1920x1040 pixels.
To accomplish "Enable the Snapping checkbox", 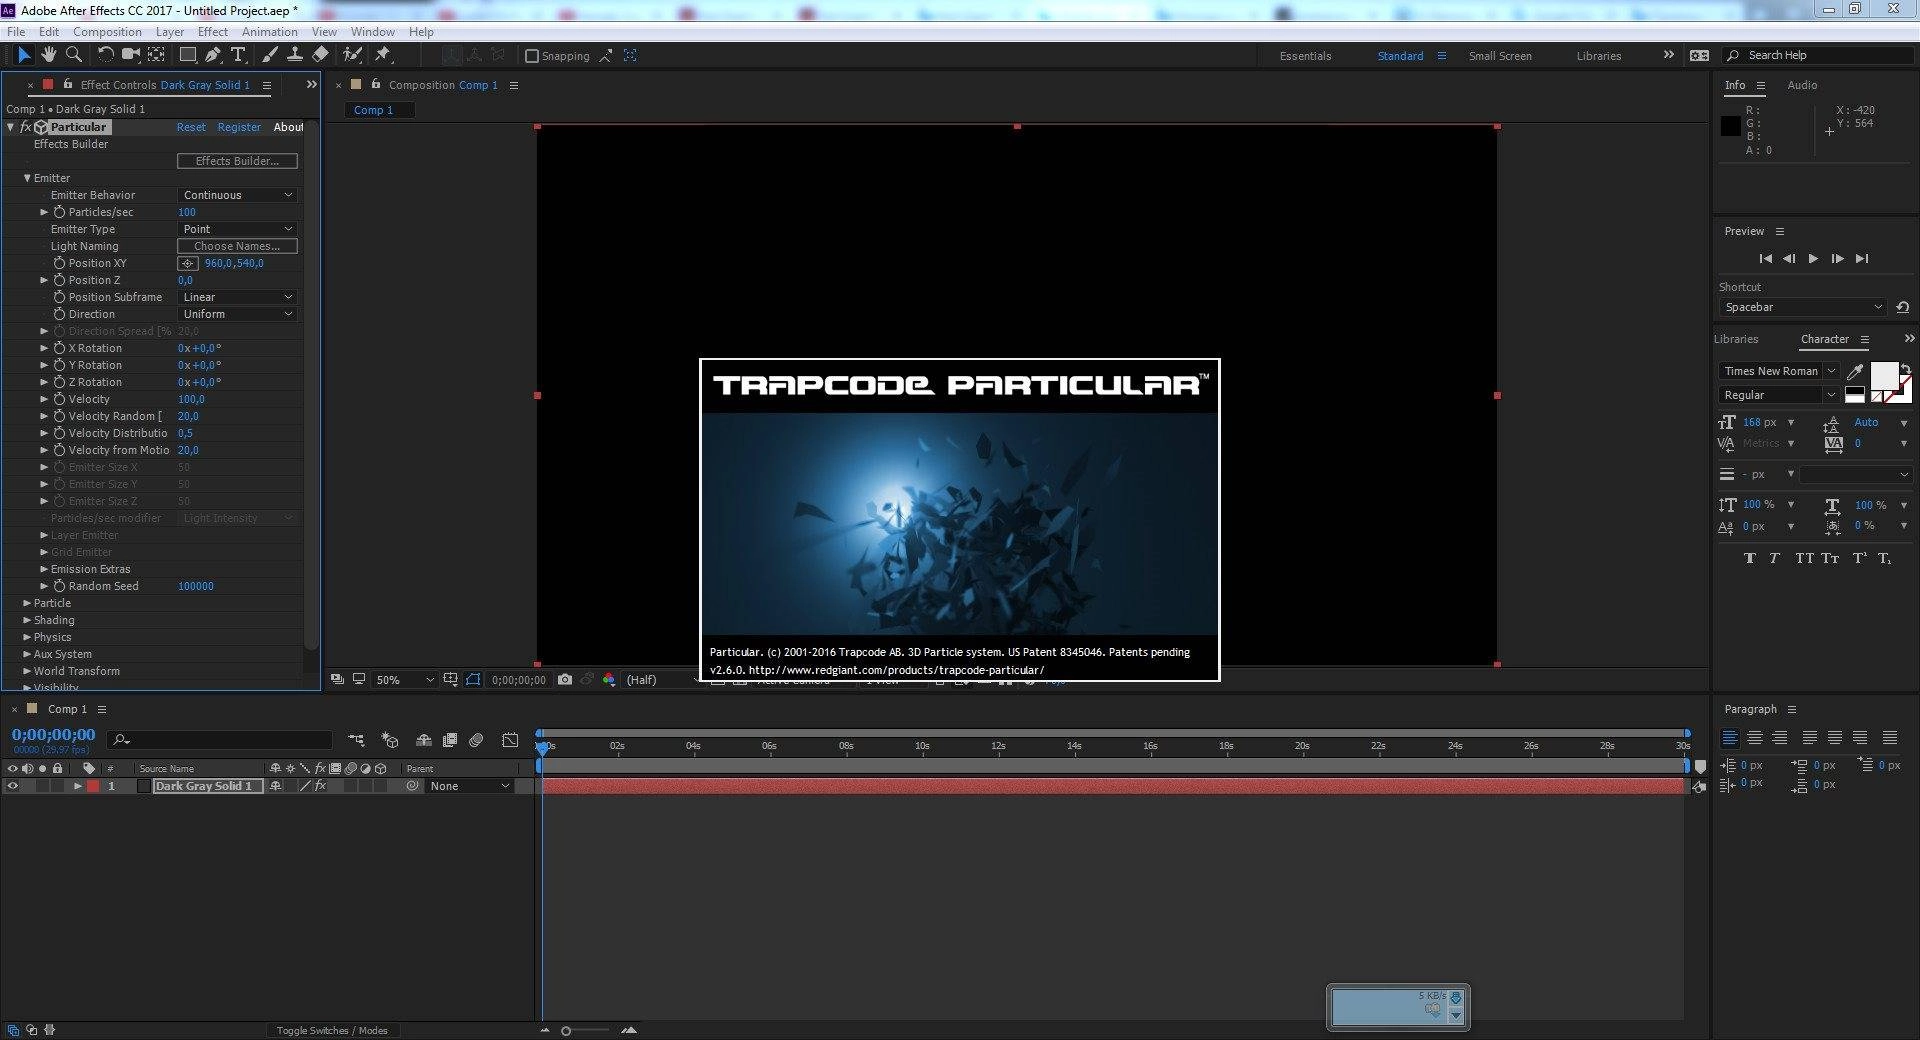I will 532,56.
